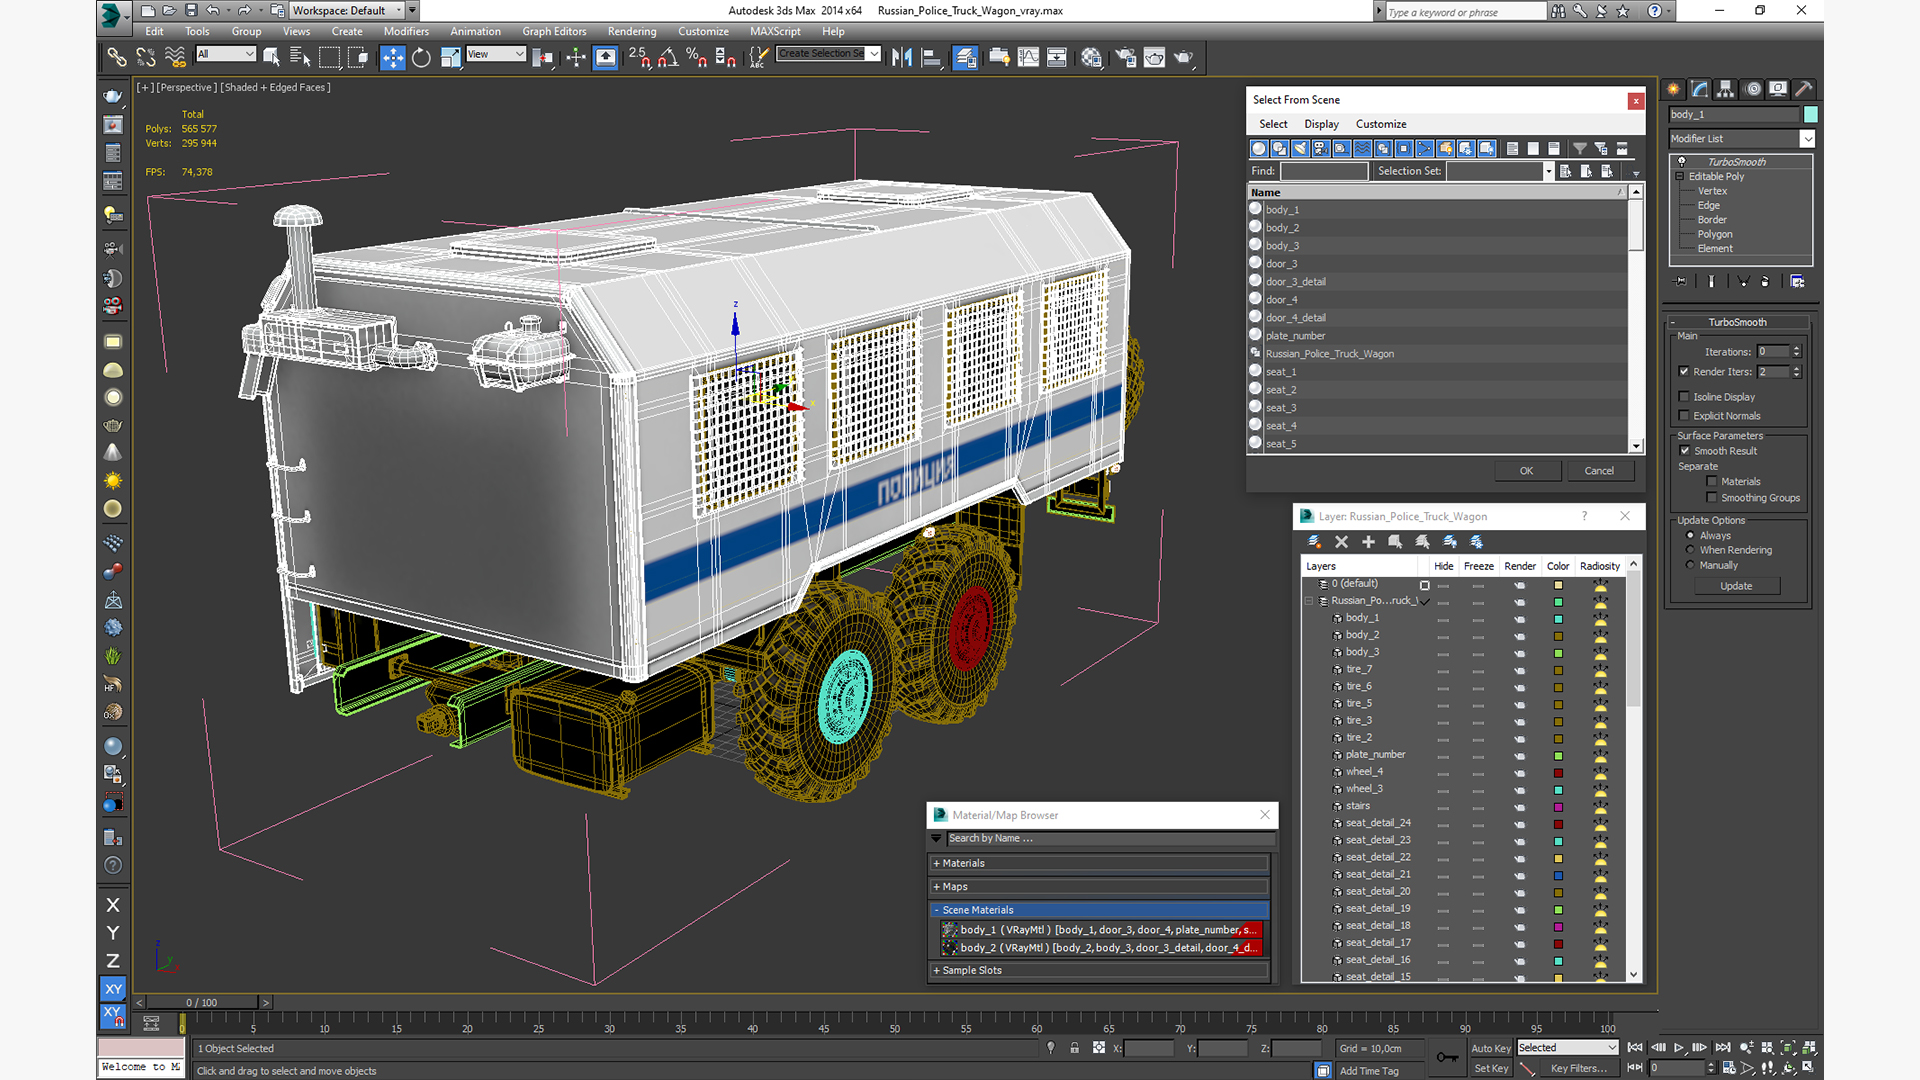Image resolution: width=1920 pixels, height=1080 pixels.
Task: Click the Auto Key button
Action: click(1491, 1048)
